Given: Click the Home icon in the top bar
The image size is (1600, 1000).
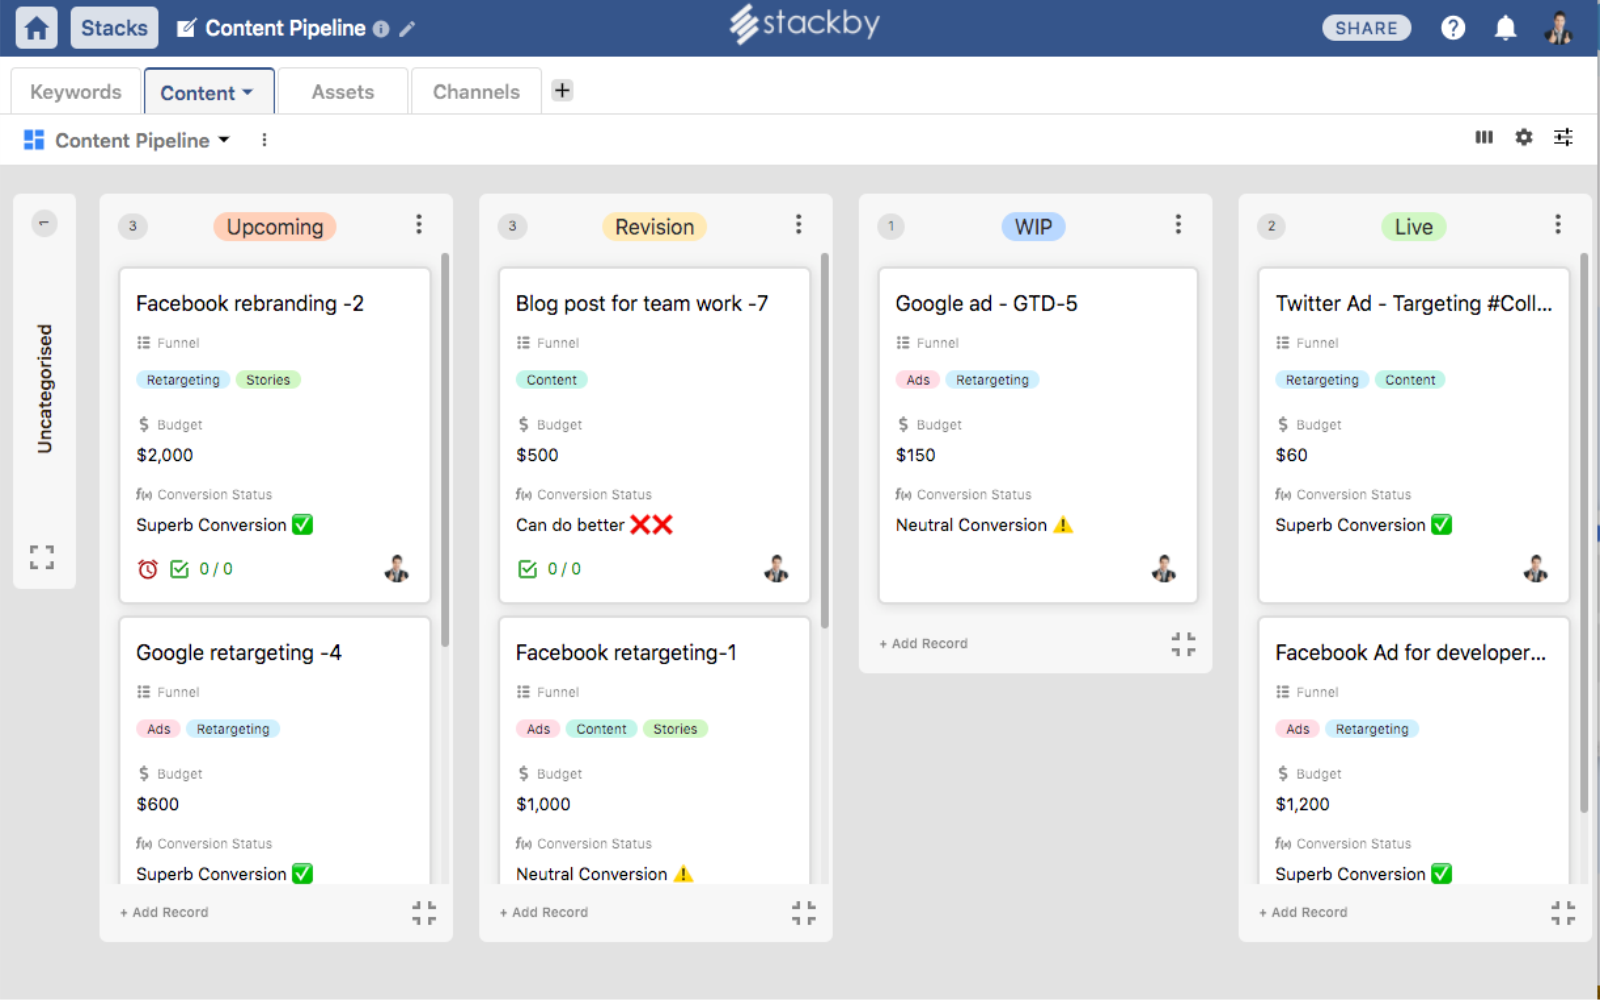Looking at the screenshot, I should (x=36, y=27).
